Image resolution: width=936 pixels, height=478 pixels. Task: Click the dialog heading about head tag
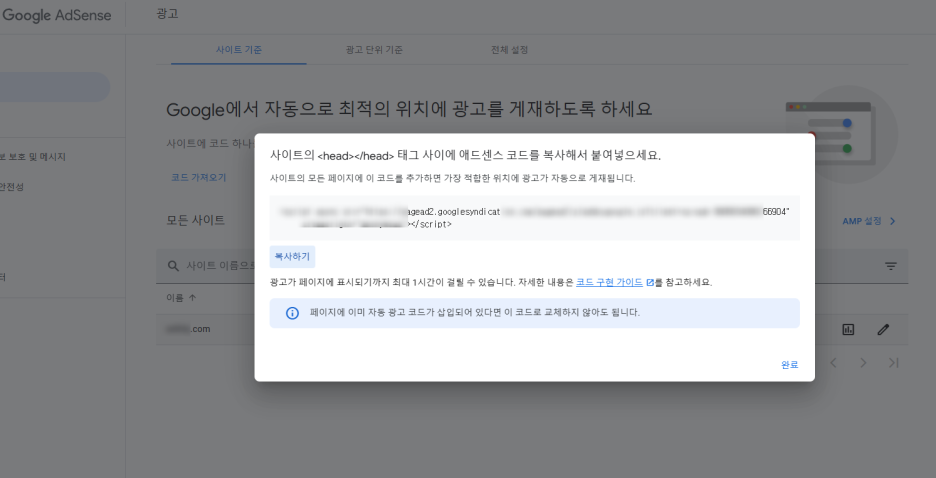466,155
